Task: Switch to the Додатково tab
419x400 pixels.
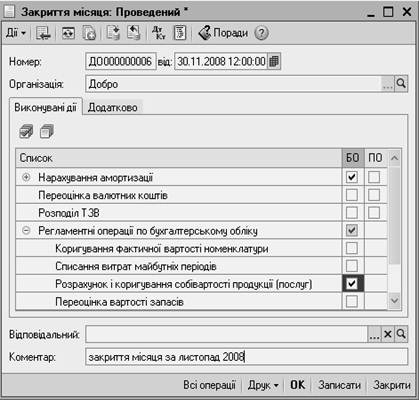Action: point(112,108)
